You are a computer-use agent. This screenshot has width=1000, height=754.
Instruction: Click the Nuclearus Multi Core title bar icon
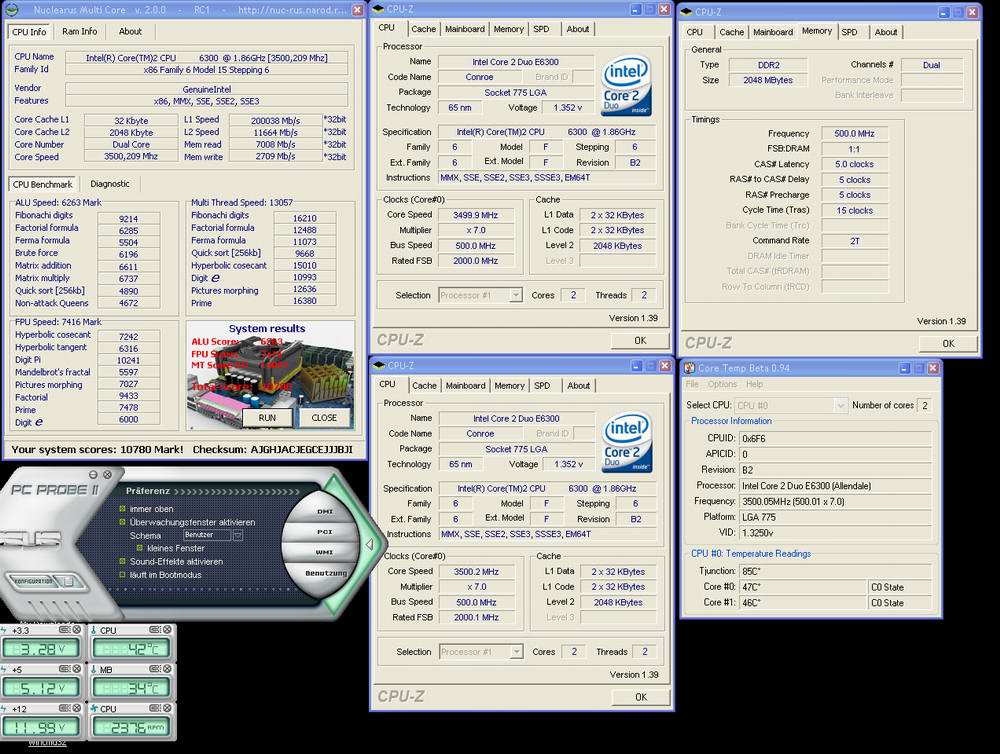tap(11, 10)
